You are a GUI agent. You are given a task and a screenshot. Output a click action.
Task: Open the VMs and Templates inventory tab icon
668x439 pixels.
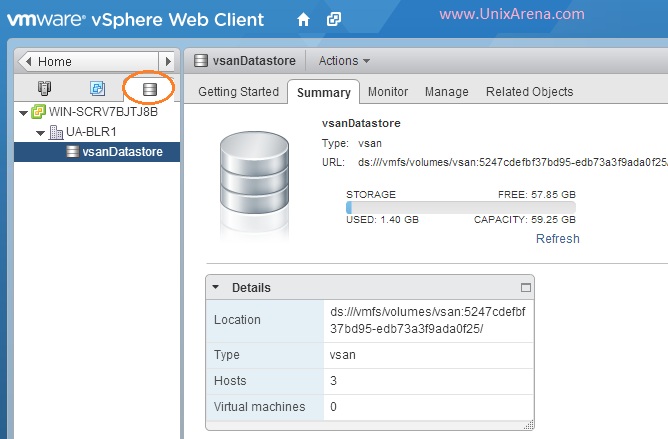pos(98,88)
